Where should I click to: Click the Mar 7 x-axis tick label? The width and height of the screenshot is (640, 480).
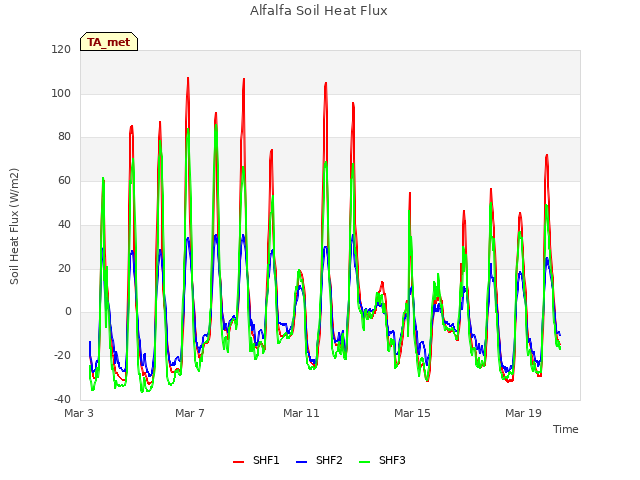tap(190, 413)
